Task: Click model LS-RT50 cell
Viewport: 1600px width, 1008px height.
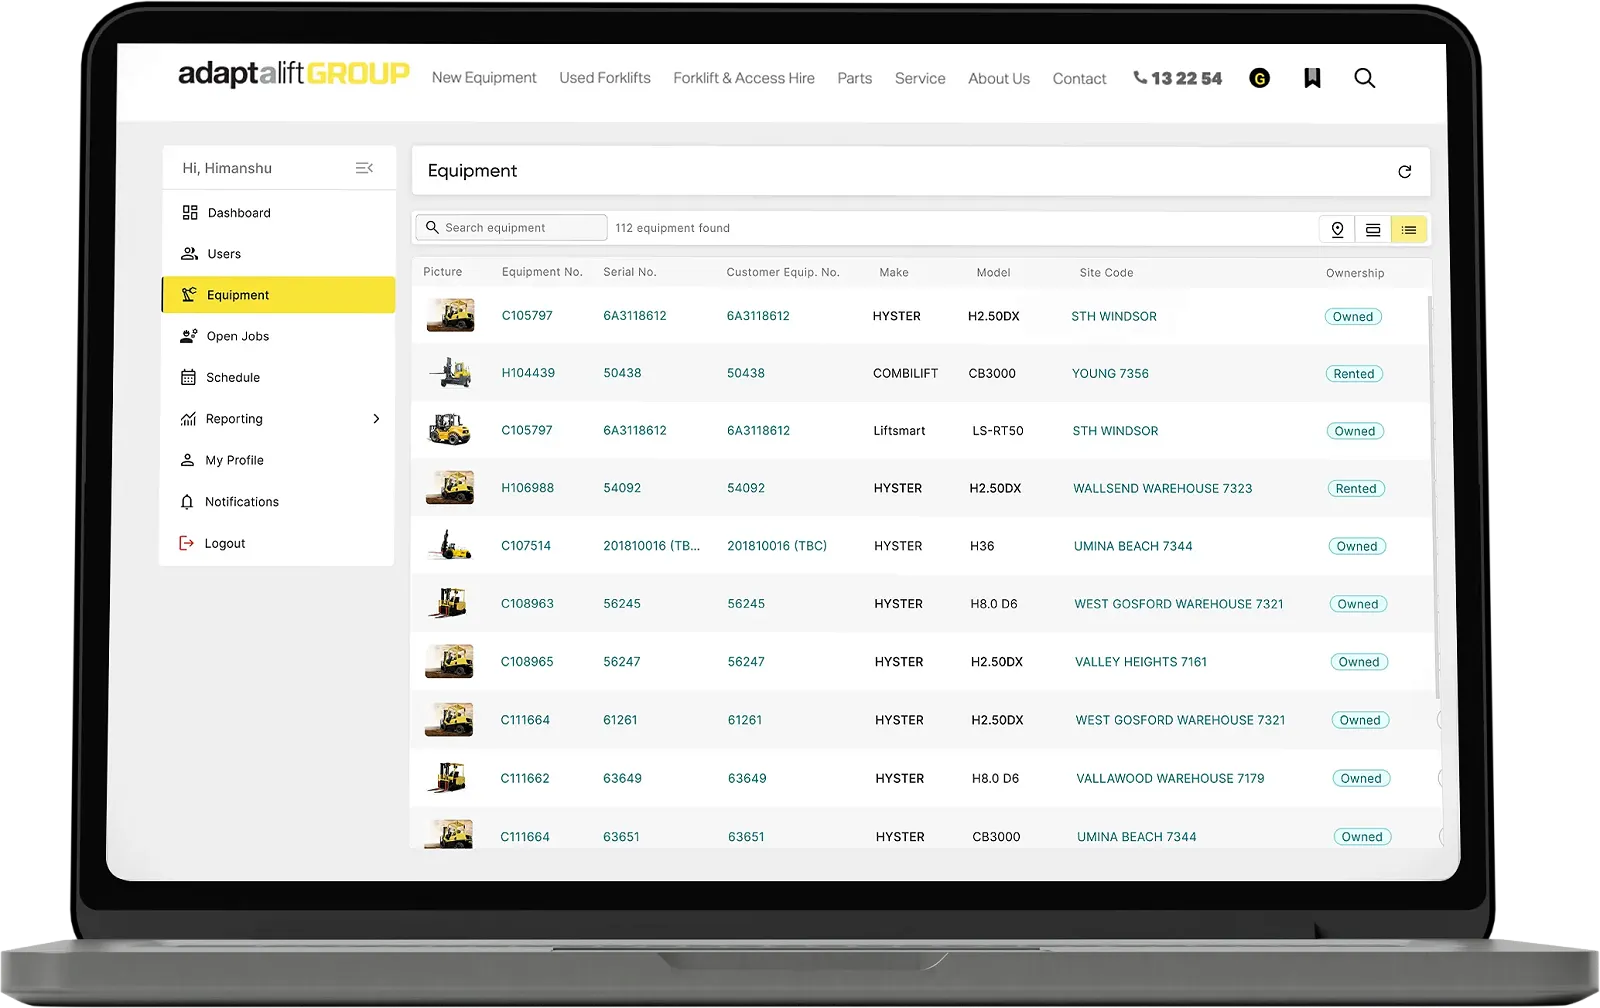Action: (x=998, y=431)
